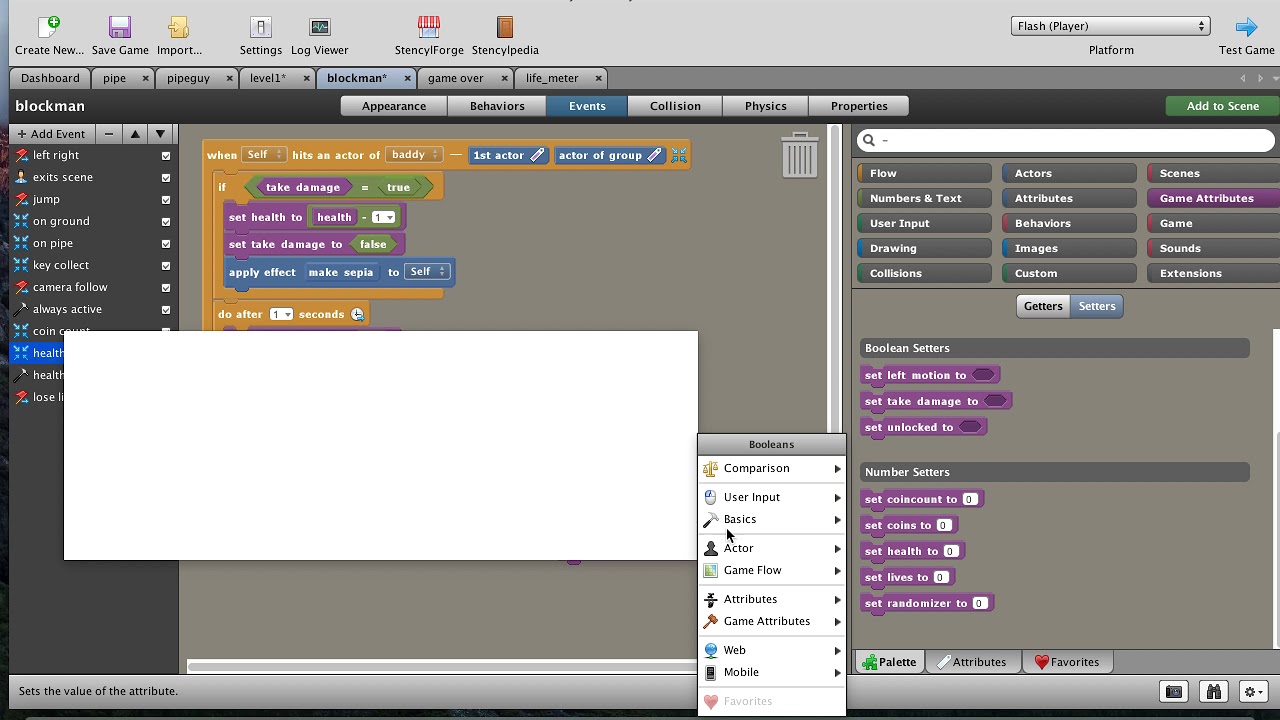Toggle the always active event checkbox
The image size is (1280, 720).
tap(166, 310)
